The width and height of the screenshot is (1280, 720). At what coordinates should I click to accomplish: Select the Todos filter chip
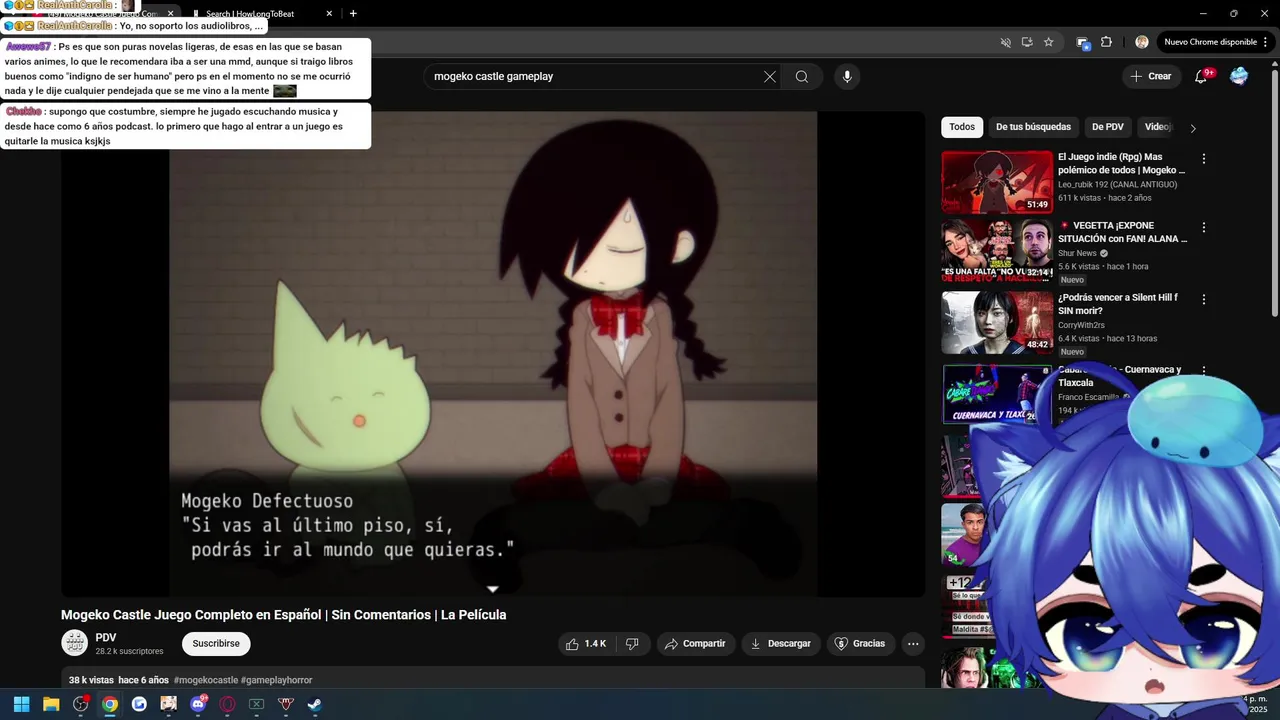[962, 127]
